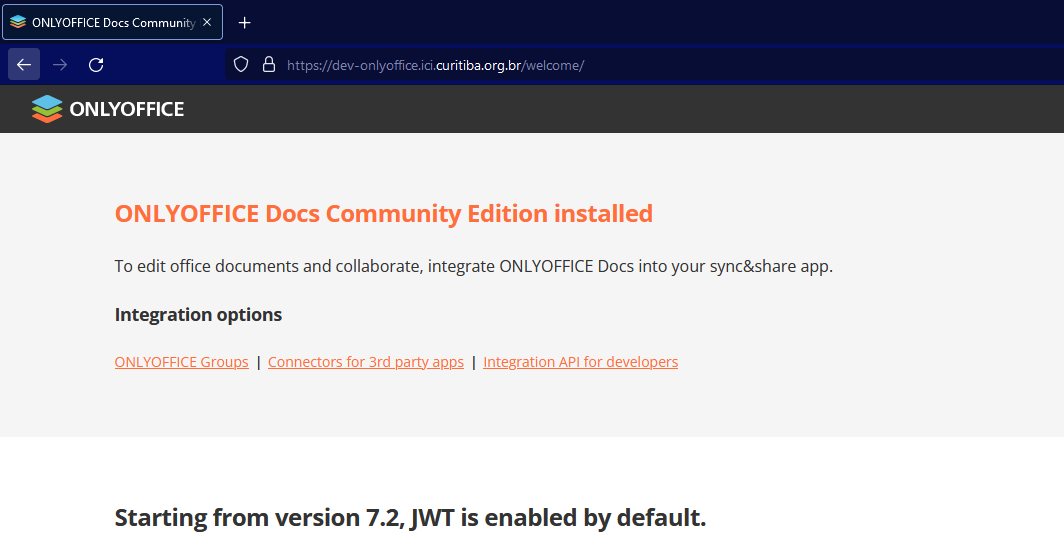
Task: Go back using the browser back arrow
Action: coord(24,64)
